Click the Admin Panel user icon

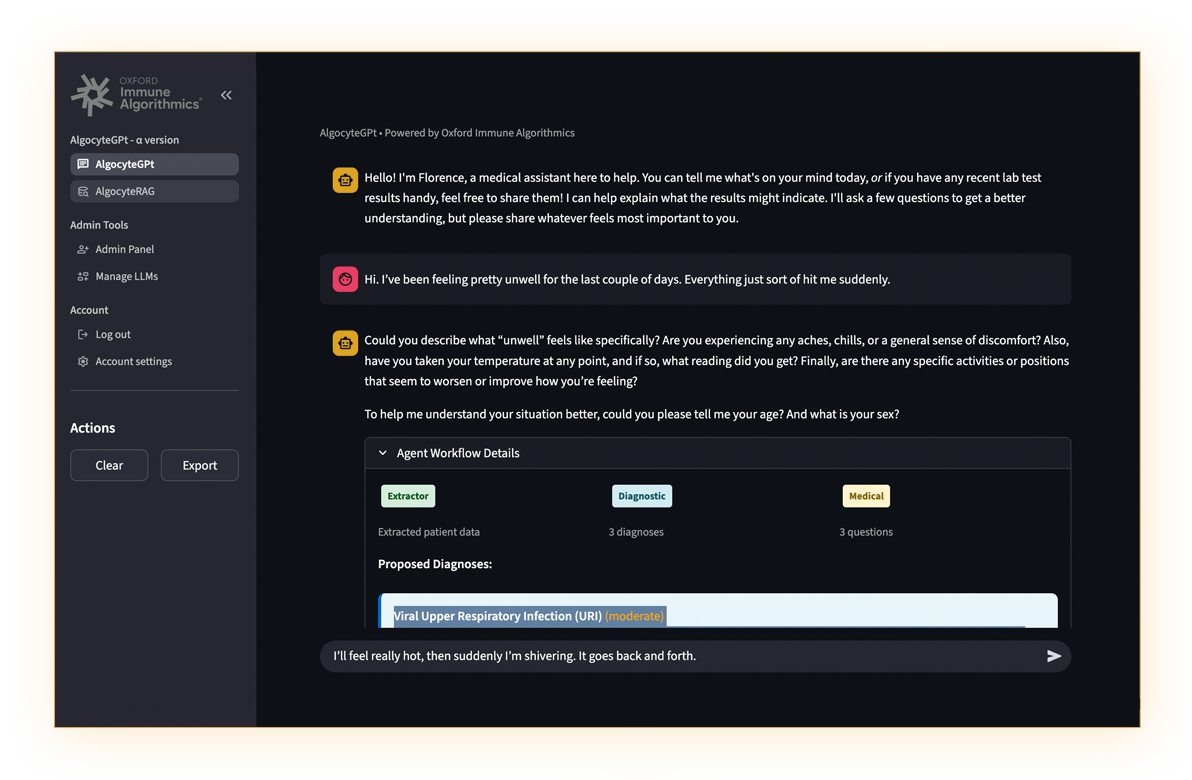(83, 249)
